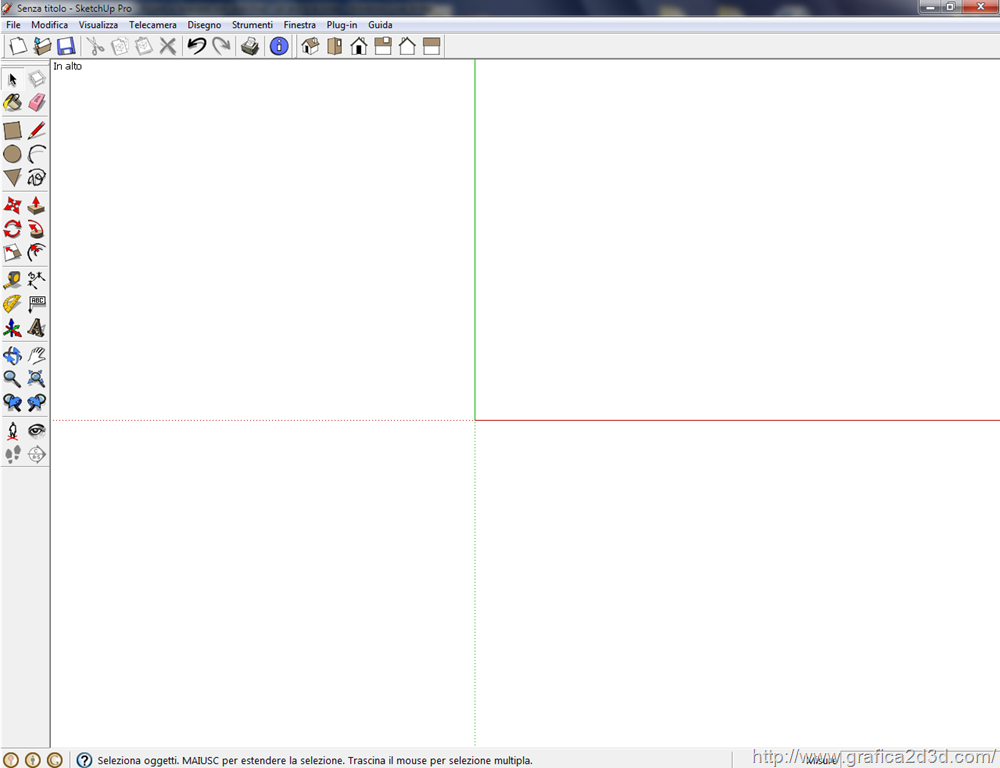Screen dimensions: 1000x768
Task: Pick the 3D Text tool
Action: (x=37, y=328)
